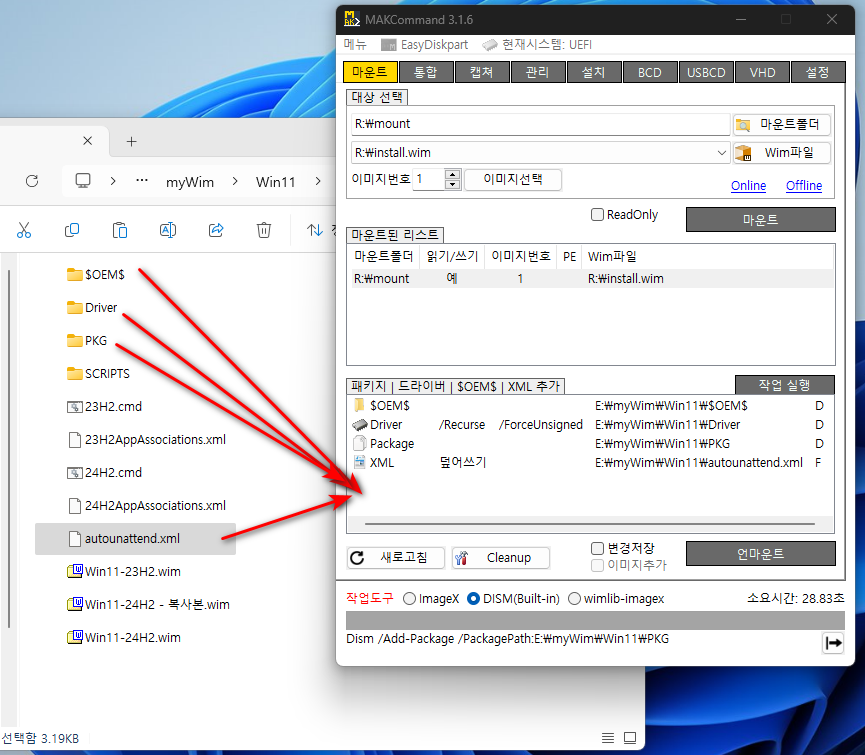Toggle the 변경저장 checkbox
865x755 pixels.
click(597, 548)
